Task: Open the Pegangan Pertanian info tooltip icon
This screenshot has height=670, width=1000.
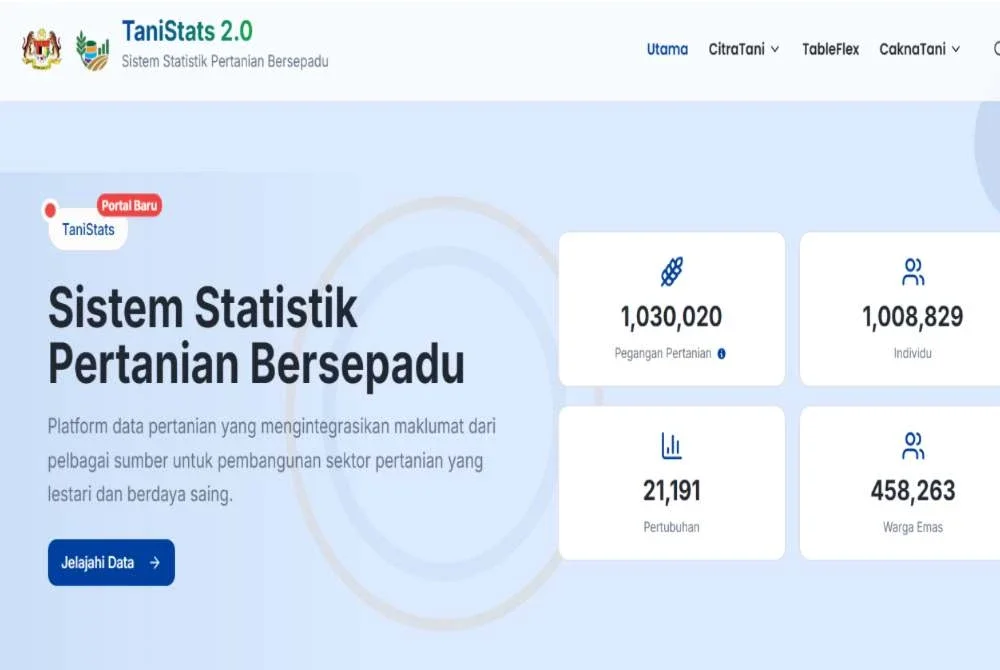Action: (x=720, y=353)
